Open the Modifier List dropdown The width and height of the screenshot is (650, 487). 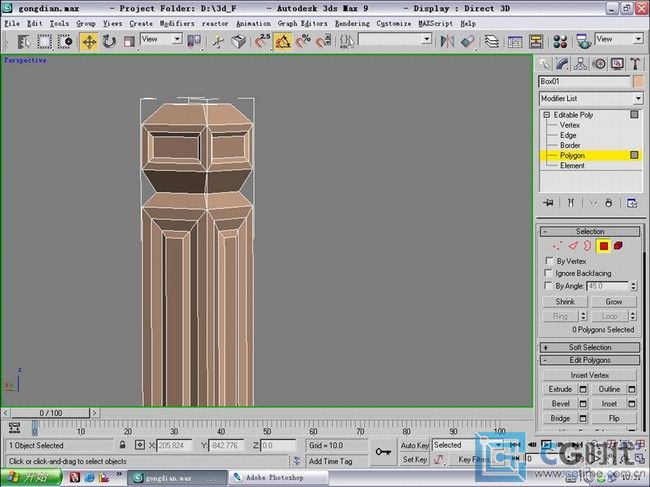coord(591,99)
